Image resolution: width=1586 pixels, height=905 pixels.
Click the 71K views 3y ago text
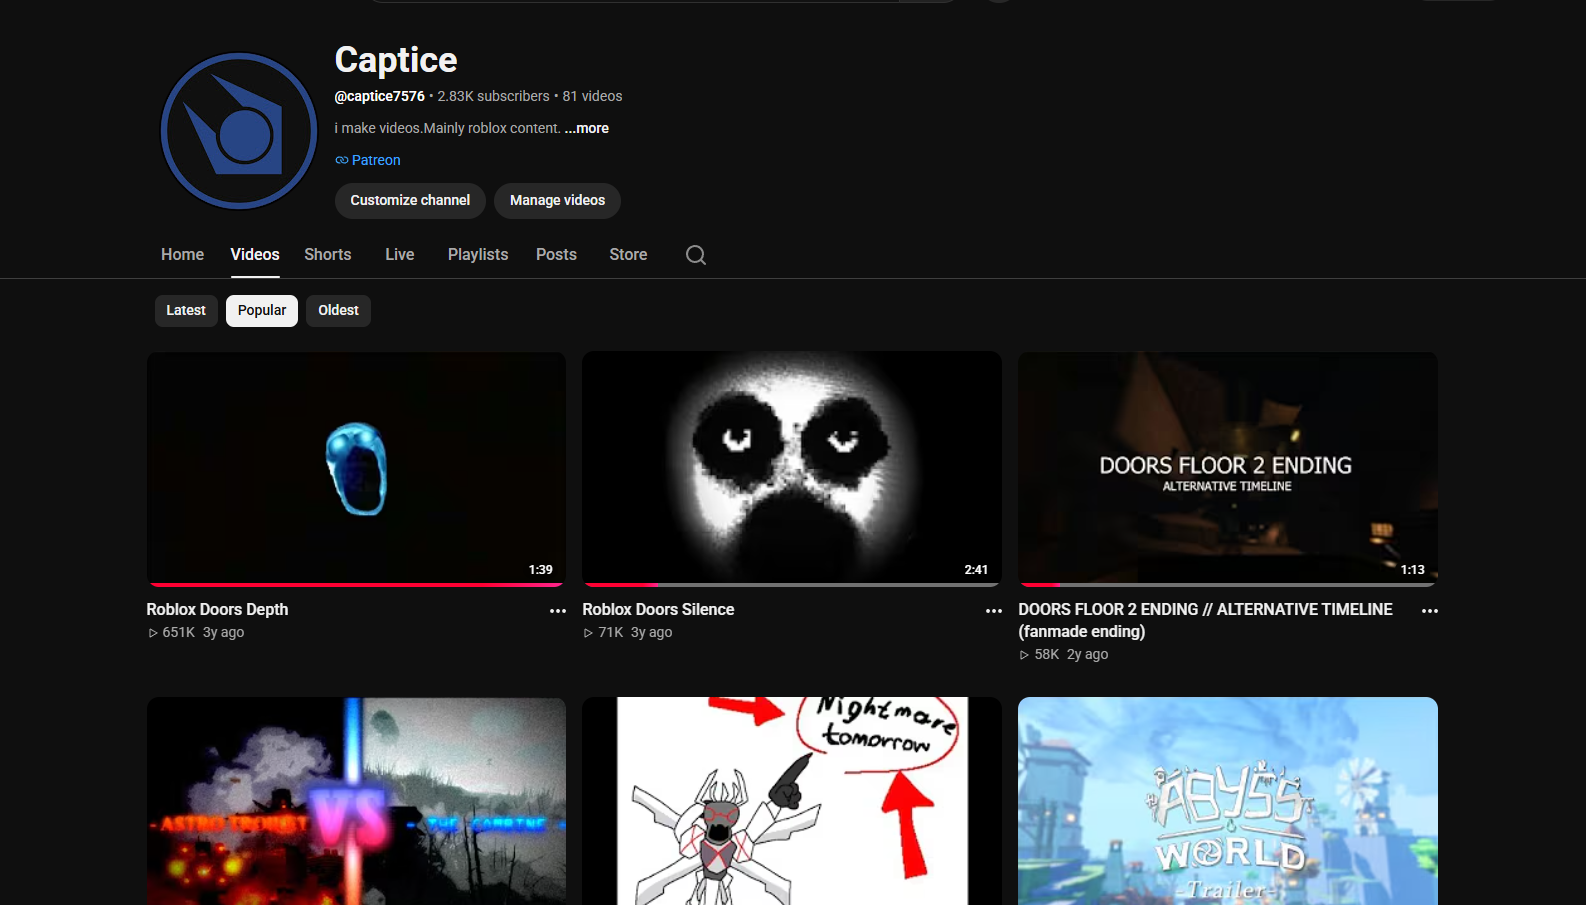[x=628, y=632]
